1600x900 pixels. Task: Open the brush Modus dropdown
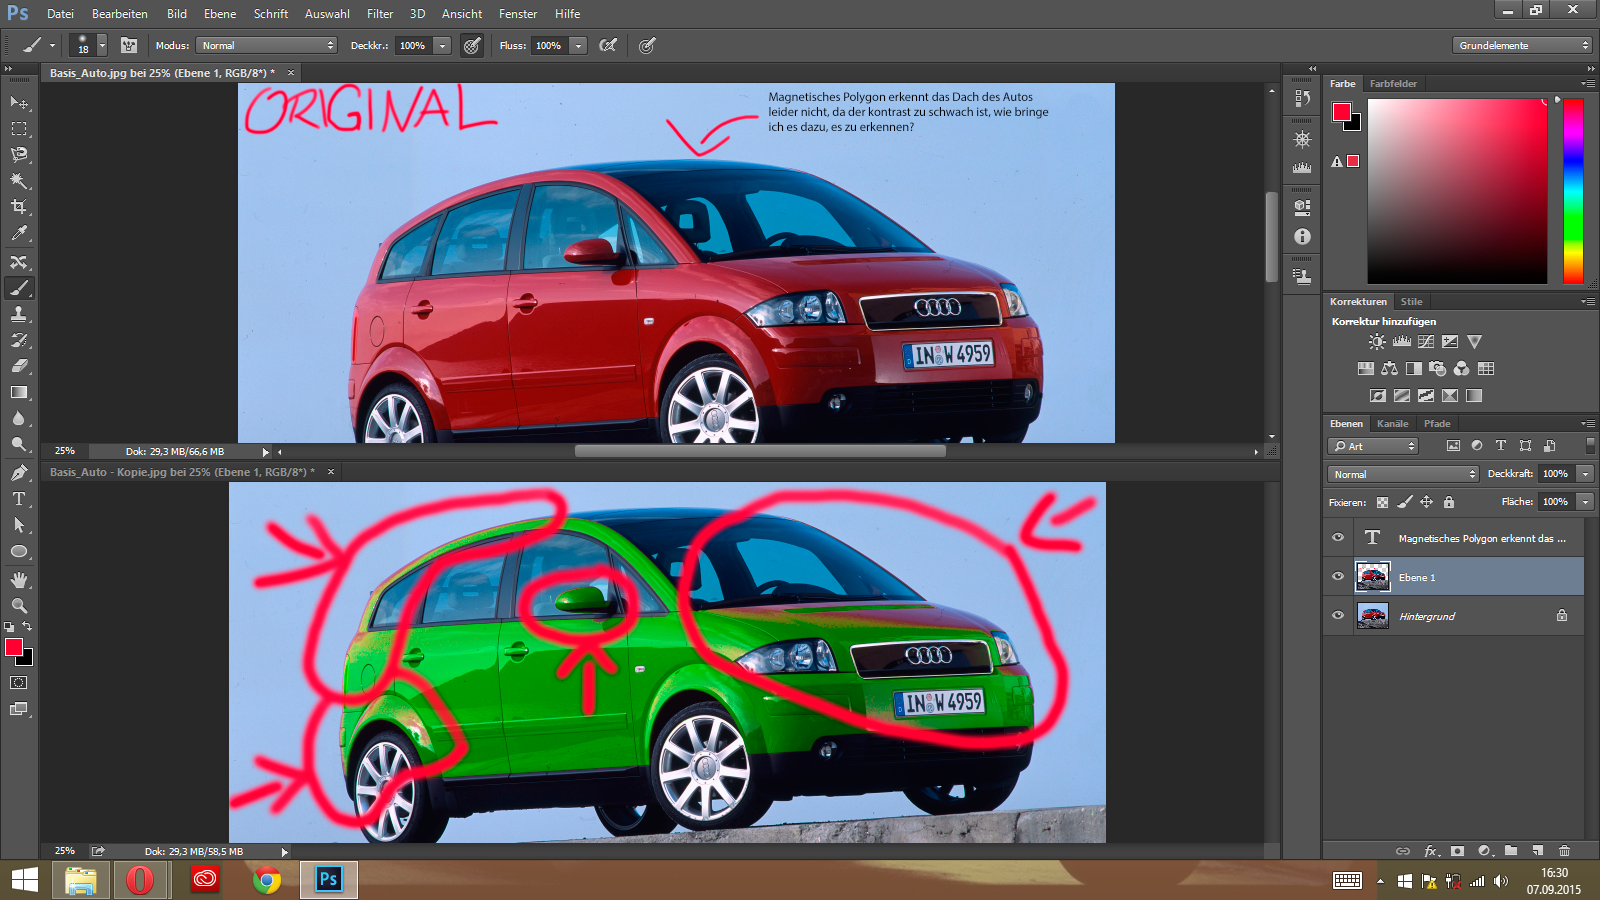[266, 46]
